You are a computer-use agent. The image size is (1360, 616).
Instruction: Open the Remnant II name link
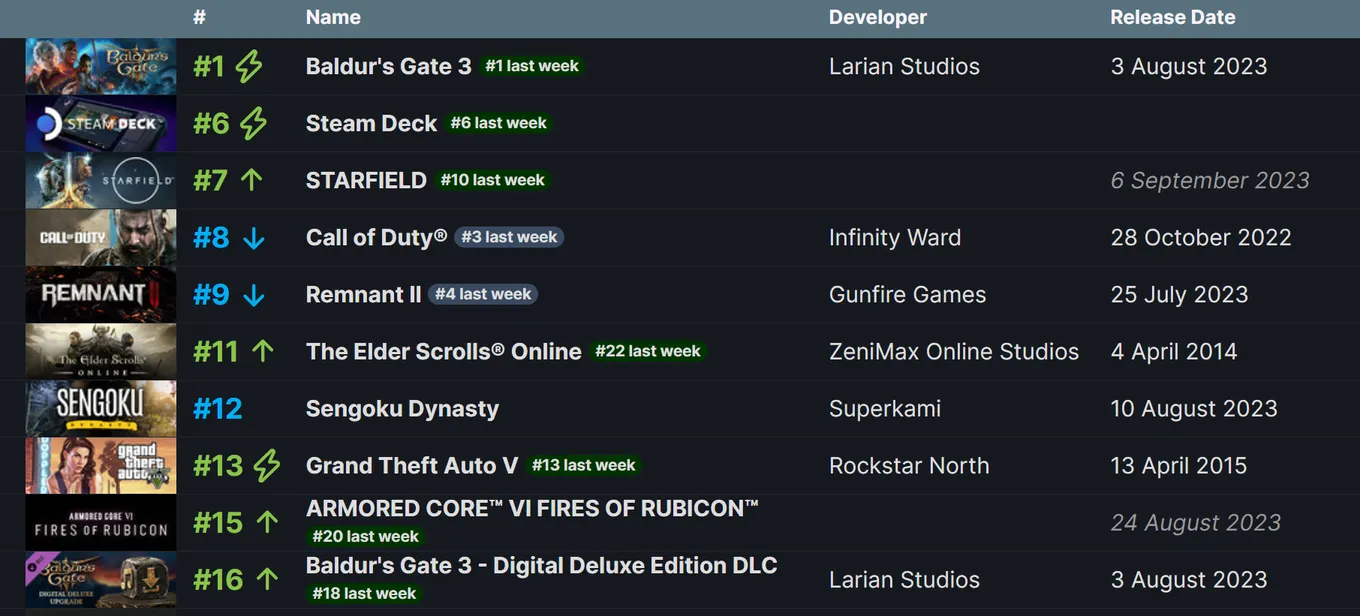[363, 295]
